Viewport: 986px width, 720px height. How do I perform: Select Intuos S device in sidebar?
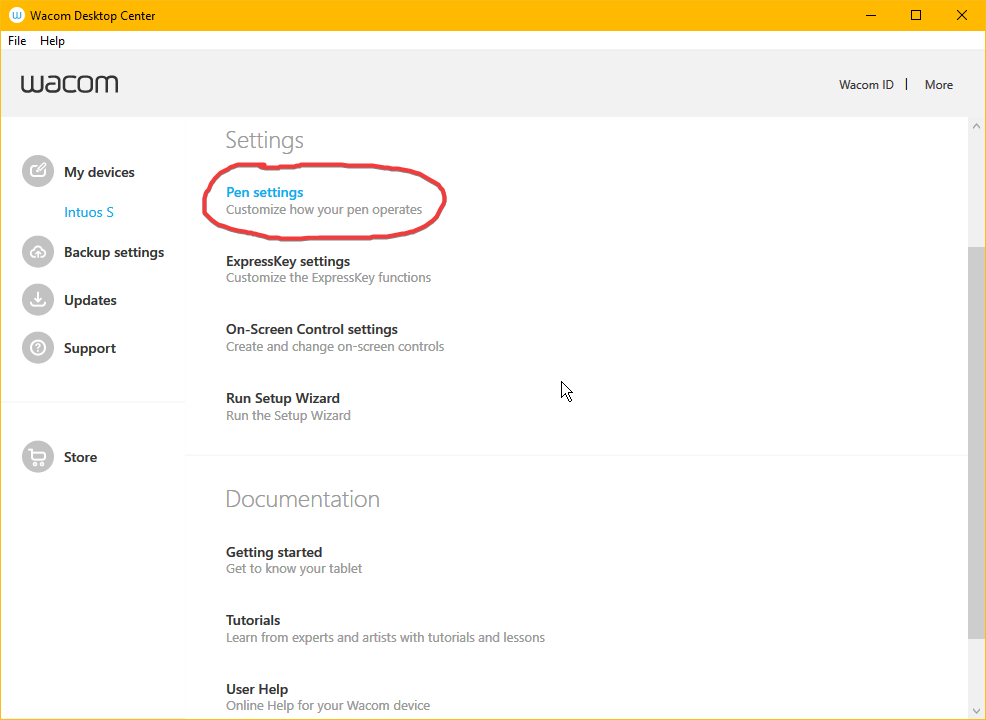click(x=89, y=212)
